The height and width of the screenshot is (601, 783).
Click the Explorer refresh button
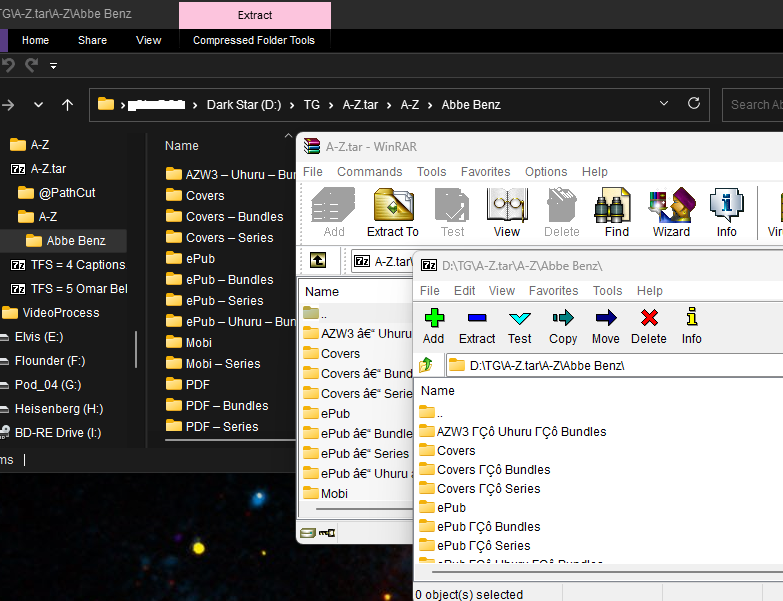(x=694, y=104)
